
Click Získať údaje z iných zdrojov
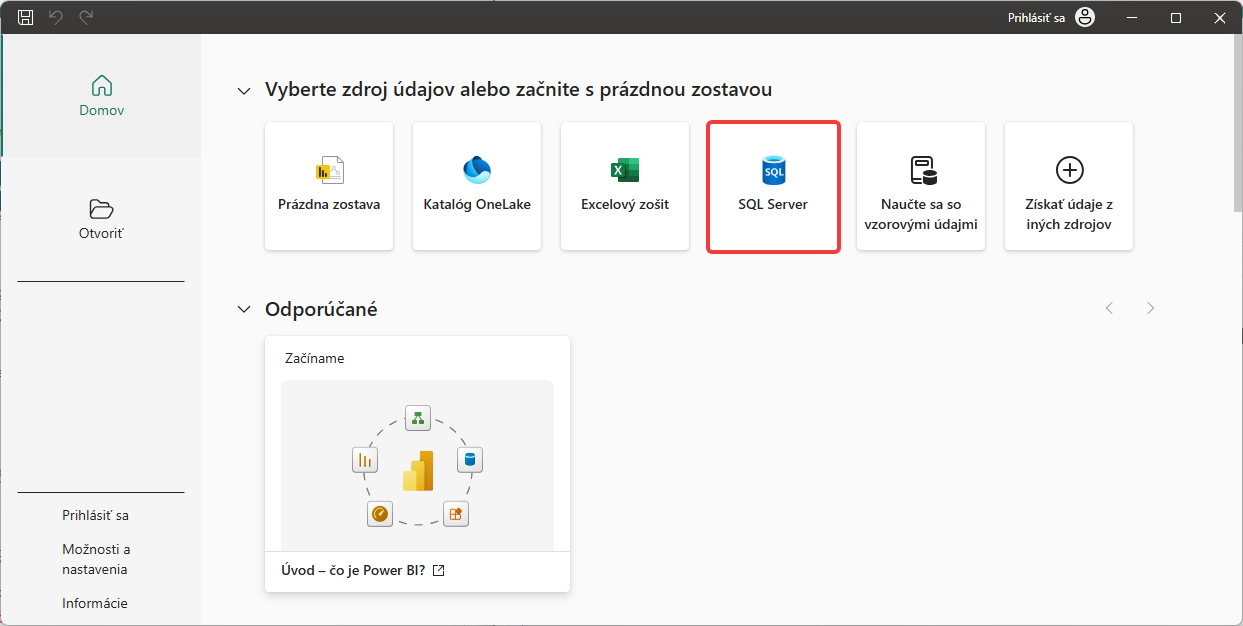point(1069,186)
